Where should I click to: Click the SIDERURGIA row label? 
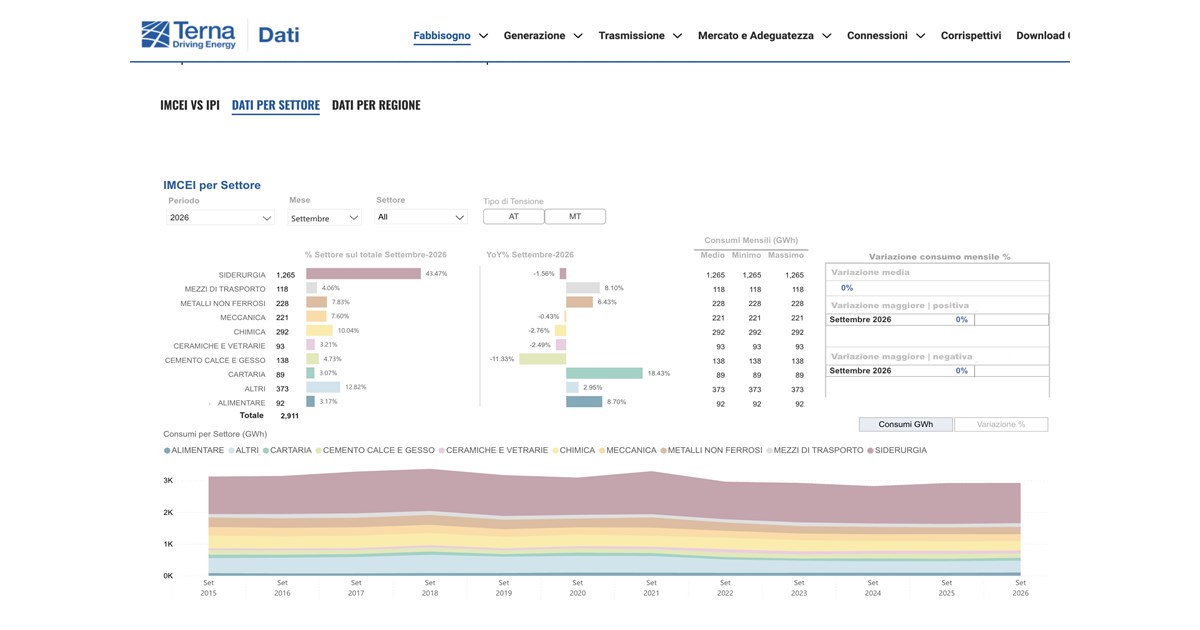(242, 275)
